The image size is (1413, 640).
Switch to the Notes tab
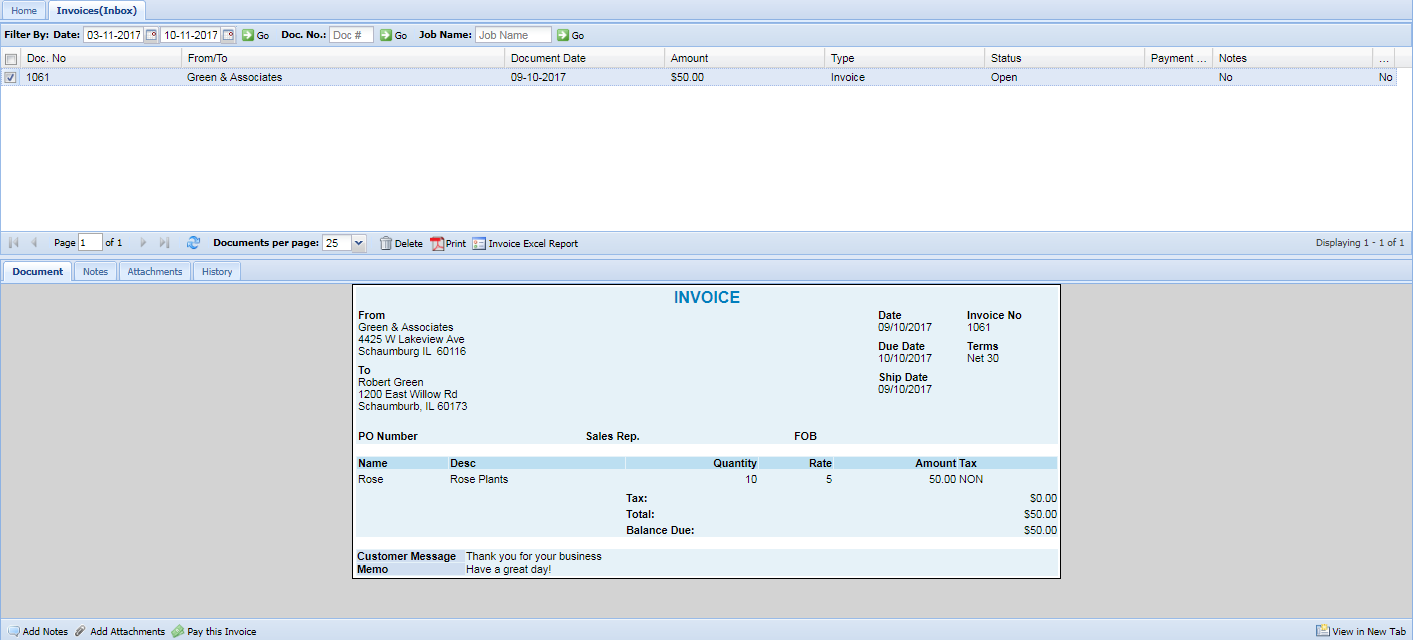pos(95,271)
